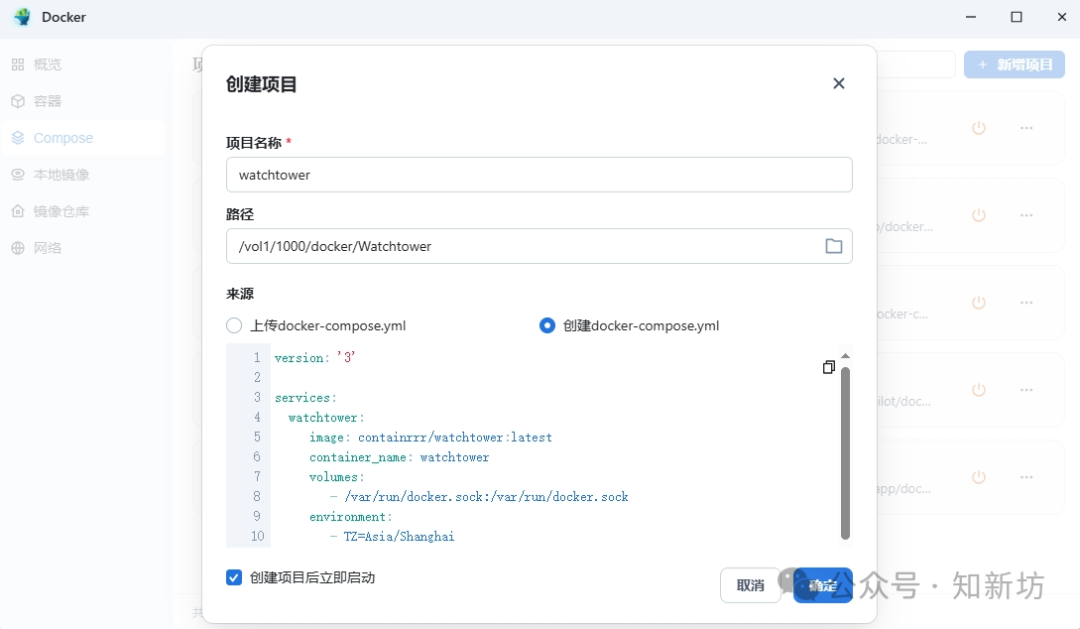Viewport: 1080px width, 629px height.
Task: Click code line "image: containrrr/watchtower:latest"
Action: coord(430,437)
